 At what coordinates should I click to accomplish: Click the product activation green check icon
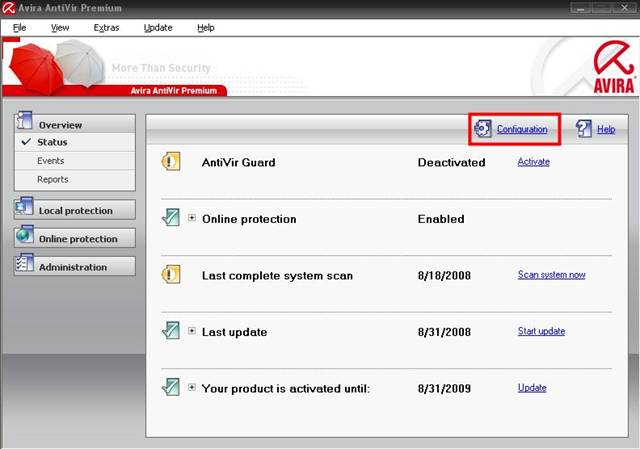pyautogui.click(x=171, y=387)
